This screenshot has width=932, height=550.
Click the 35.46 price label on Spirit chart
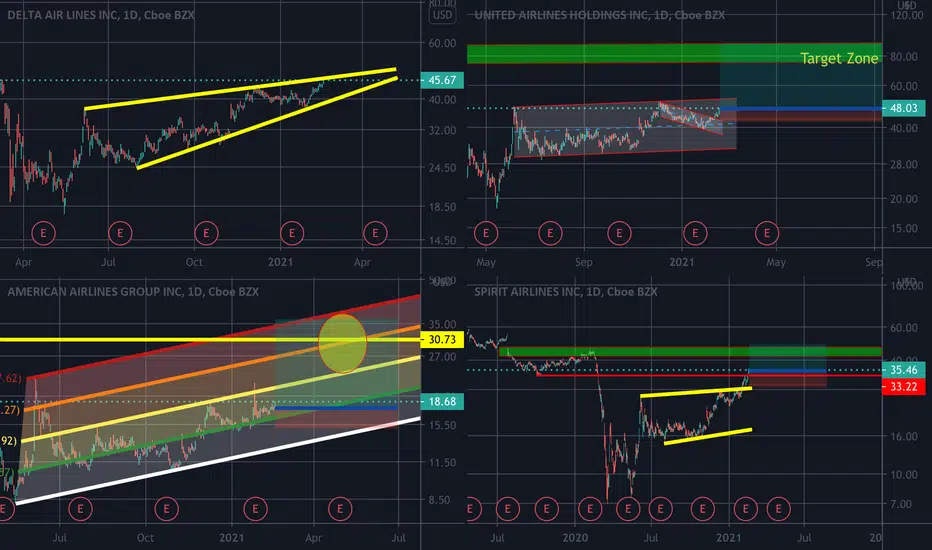click(x=903, y=370)
